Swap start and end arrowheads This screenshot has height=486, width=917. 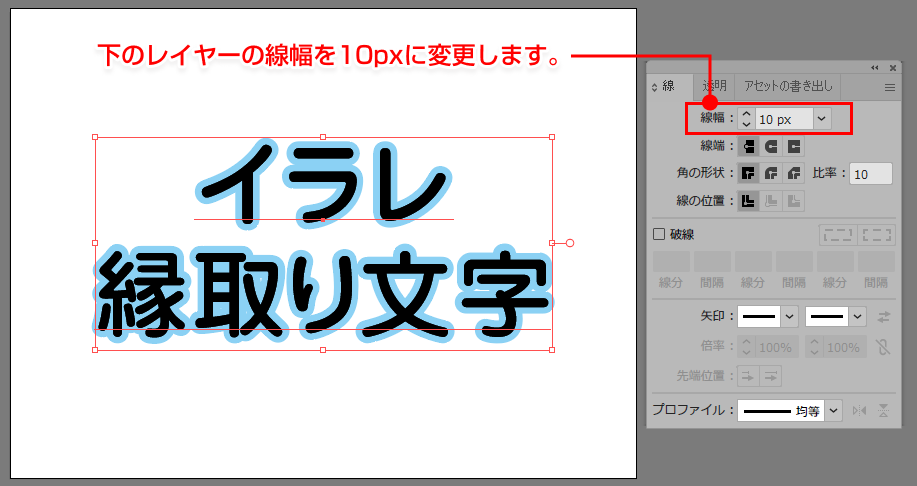(x=884, y=316)
